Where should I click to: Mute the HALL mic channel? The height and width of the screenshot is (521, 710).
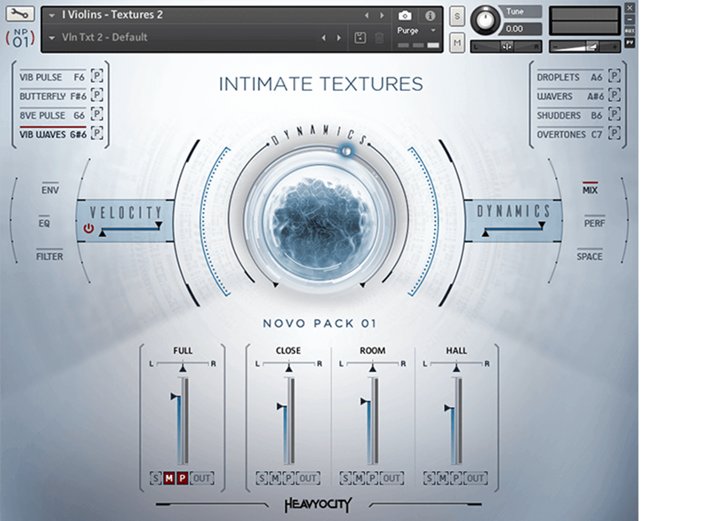(442, 478)
